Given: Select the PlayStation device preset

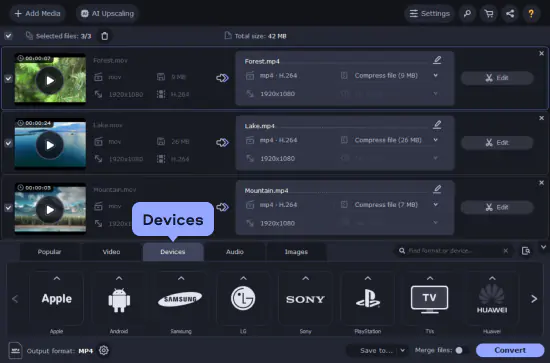Looking at the screenshot, I should [368, 299].
